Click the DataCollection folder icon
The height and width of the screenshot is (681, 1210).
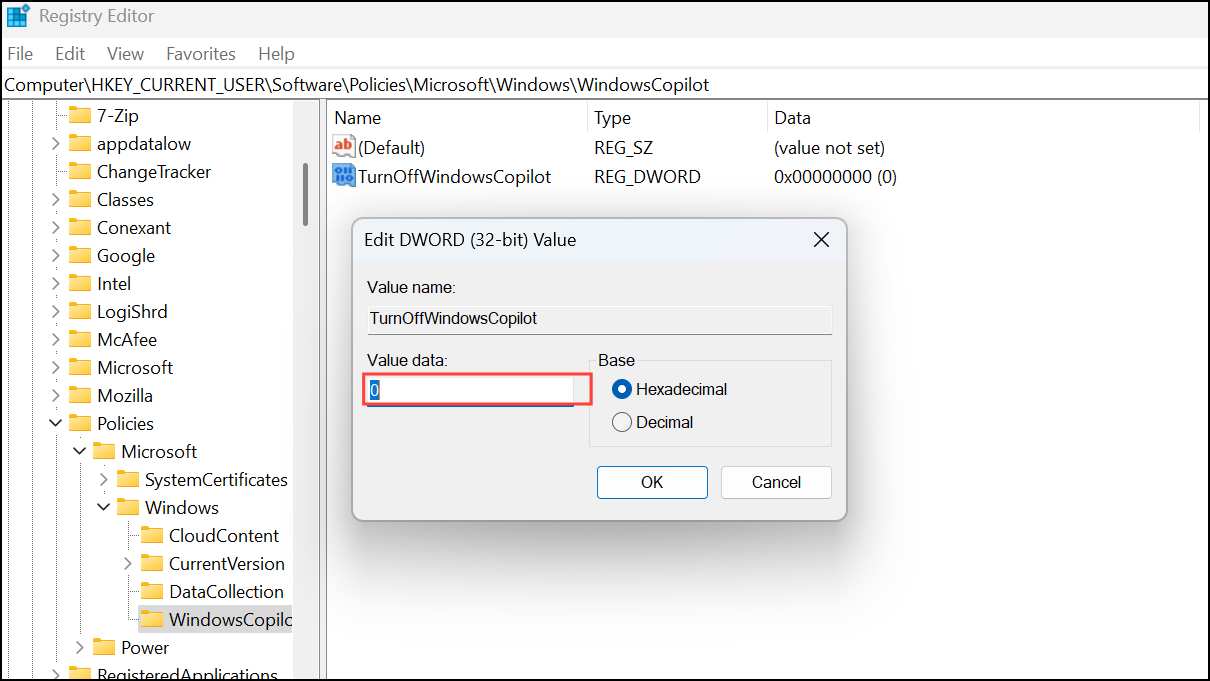(x=152, y=591)
